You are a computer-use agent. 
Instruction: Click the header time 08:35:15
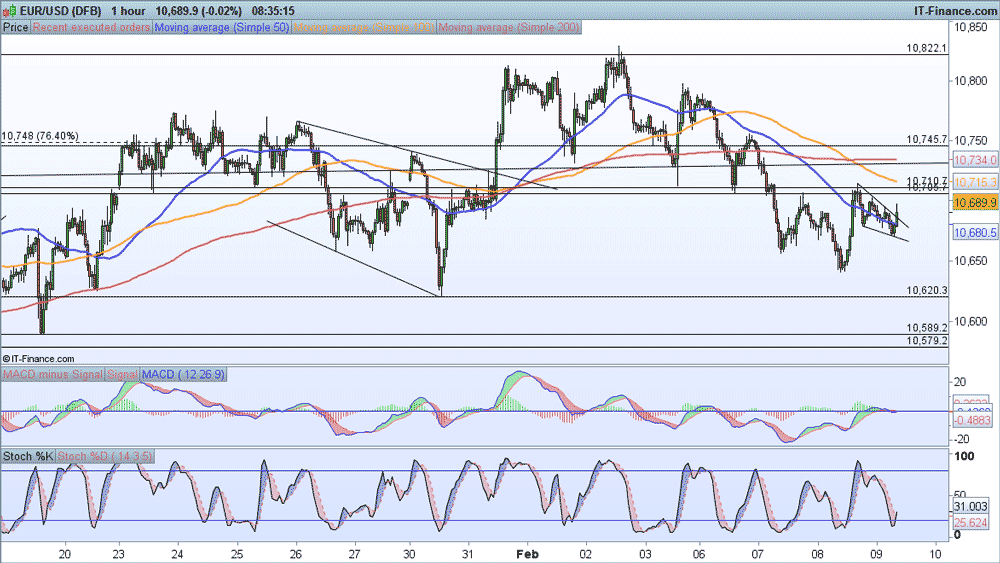click(273, 11)
